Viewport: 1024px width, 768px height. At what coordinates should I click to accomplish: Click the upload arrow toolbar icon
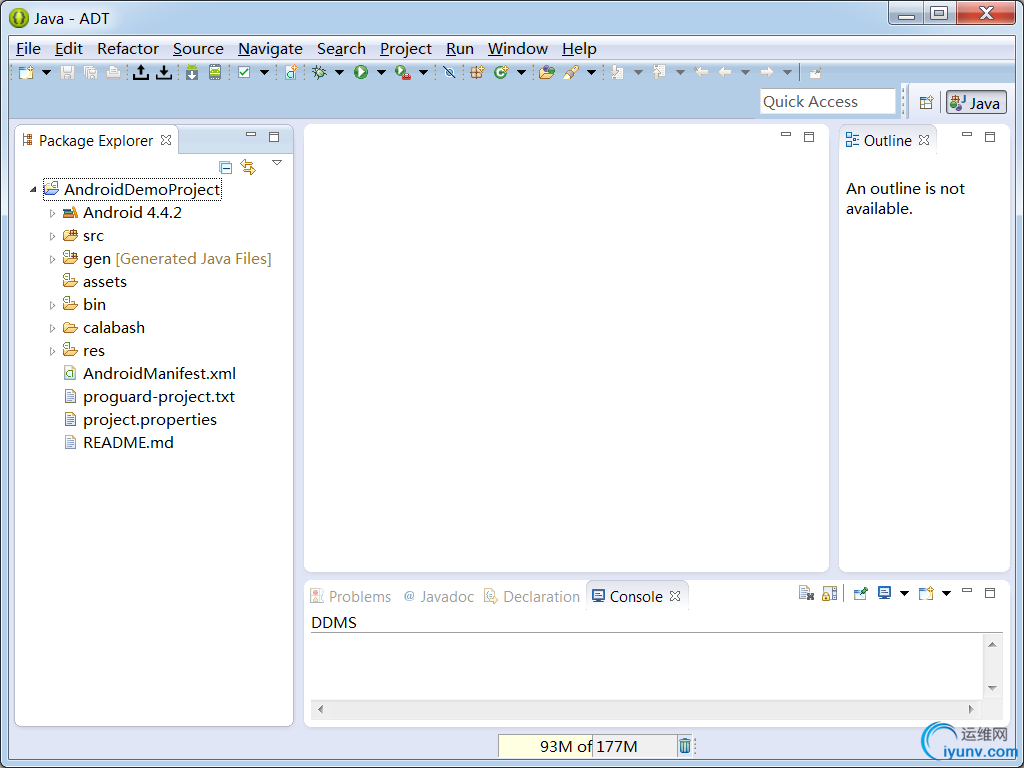140,72
